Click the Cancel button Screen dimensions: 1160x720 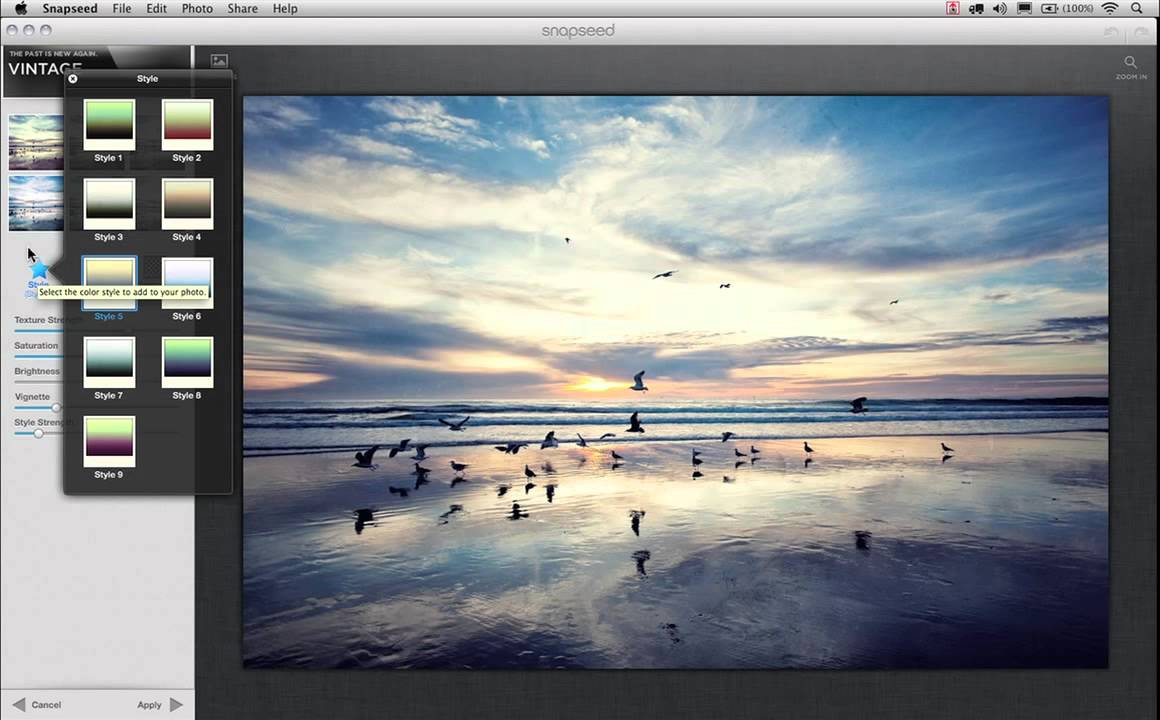point(46,705)
